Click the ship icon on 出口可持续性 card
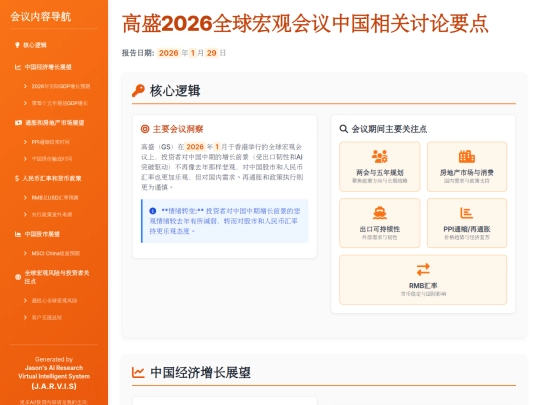 [380, 213]
